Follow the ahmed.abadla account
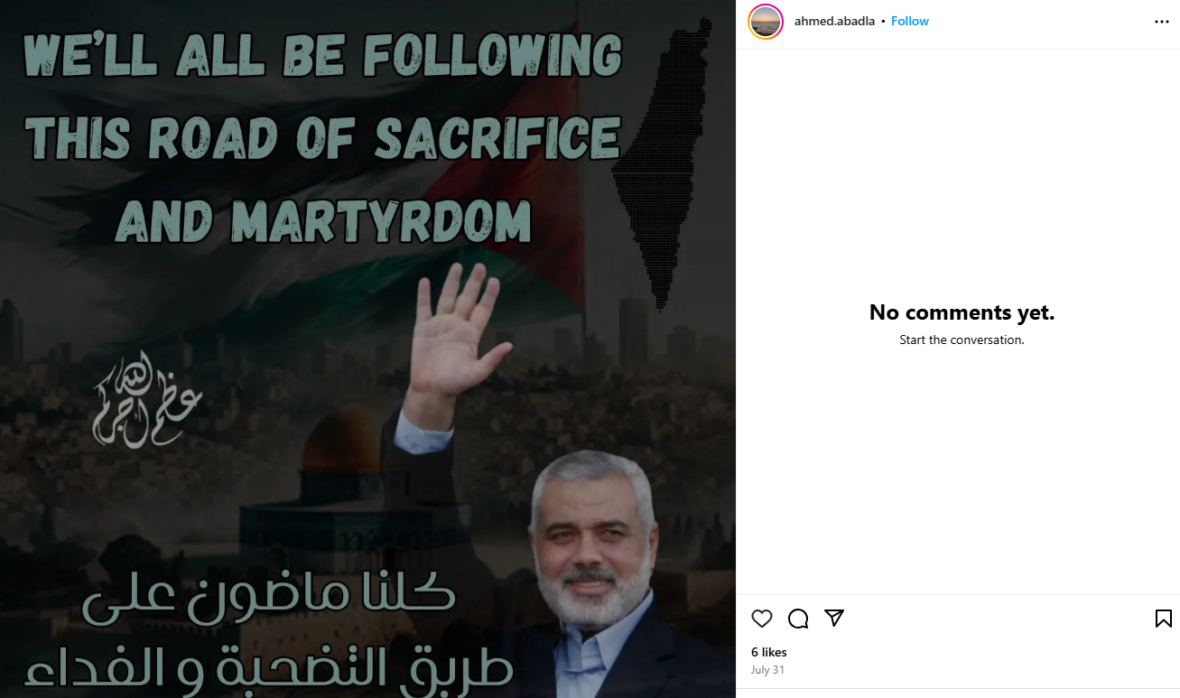 point(909,21)
